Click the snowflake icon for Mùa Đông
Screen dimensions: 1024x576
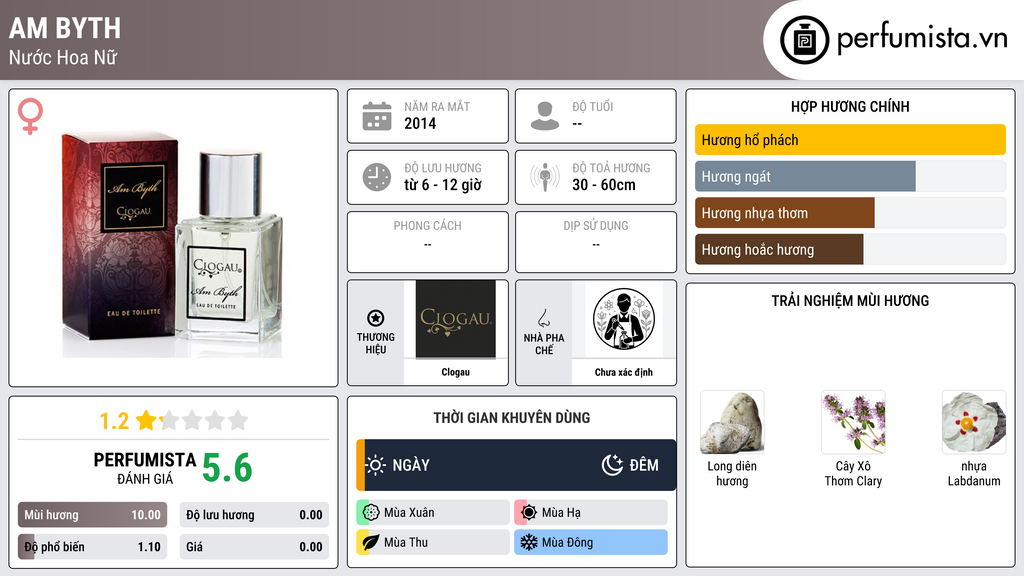(x=529, y=542)
